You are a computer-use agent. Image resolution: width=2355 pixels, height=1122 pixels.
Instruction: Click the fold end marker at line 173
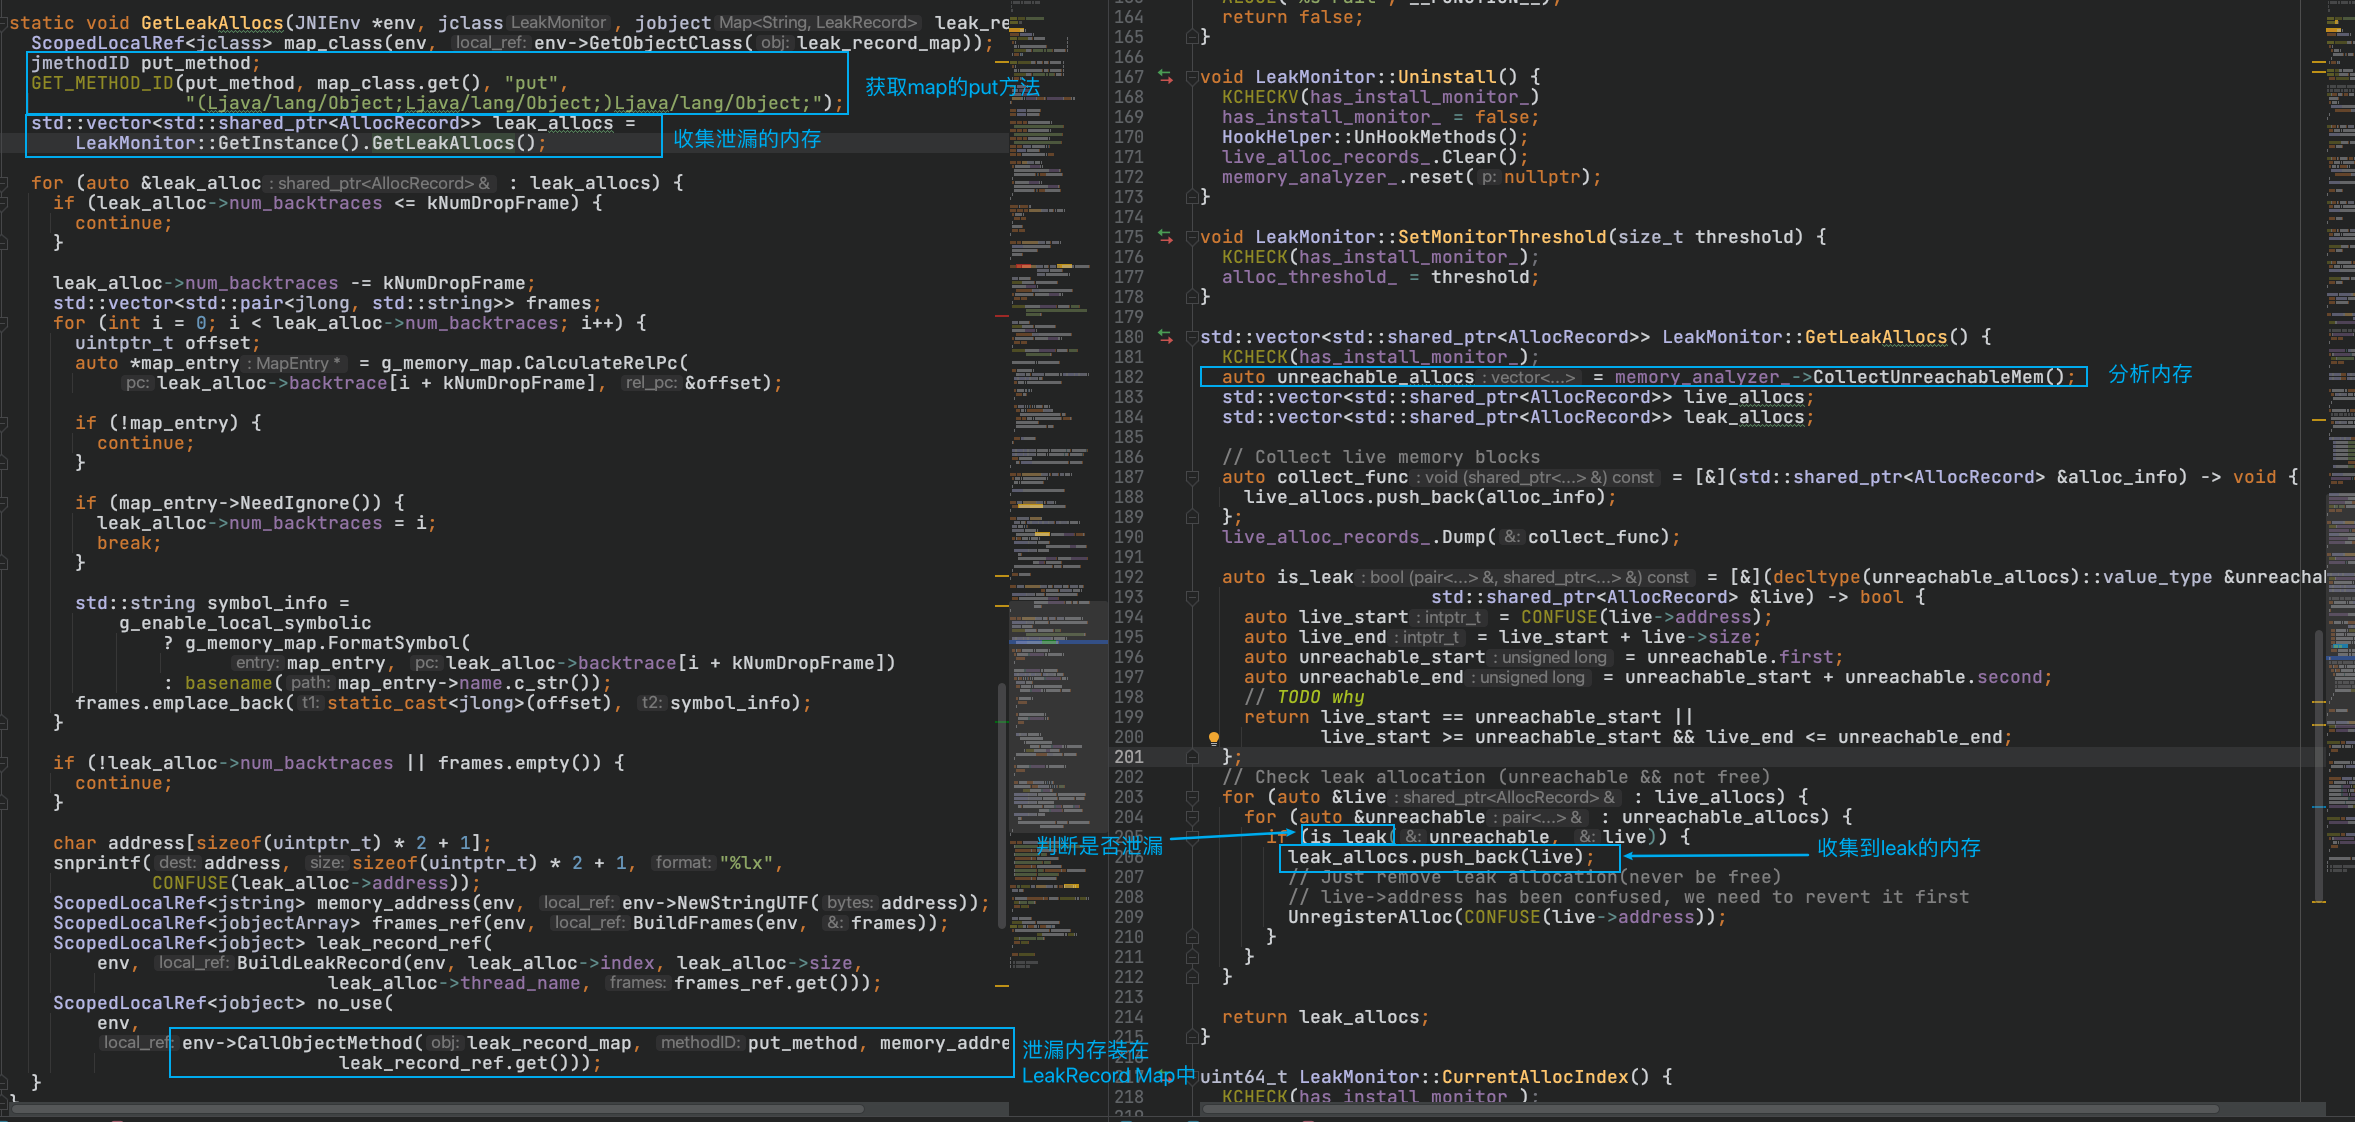(x=1192, y=197)
